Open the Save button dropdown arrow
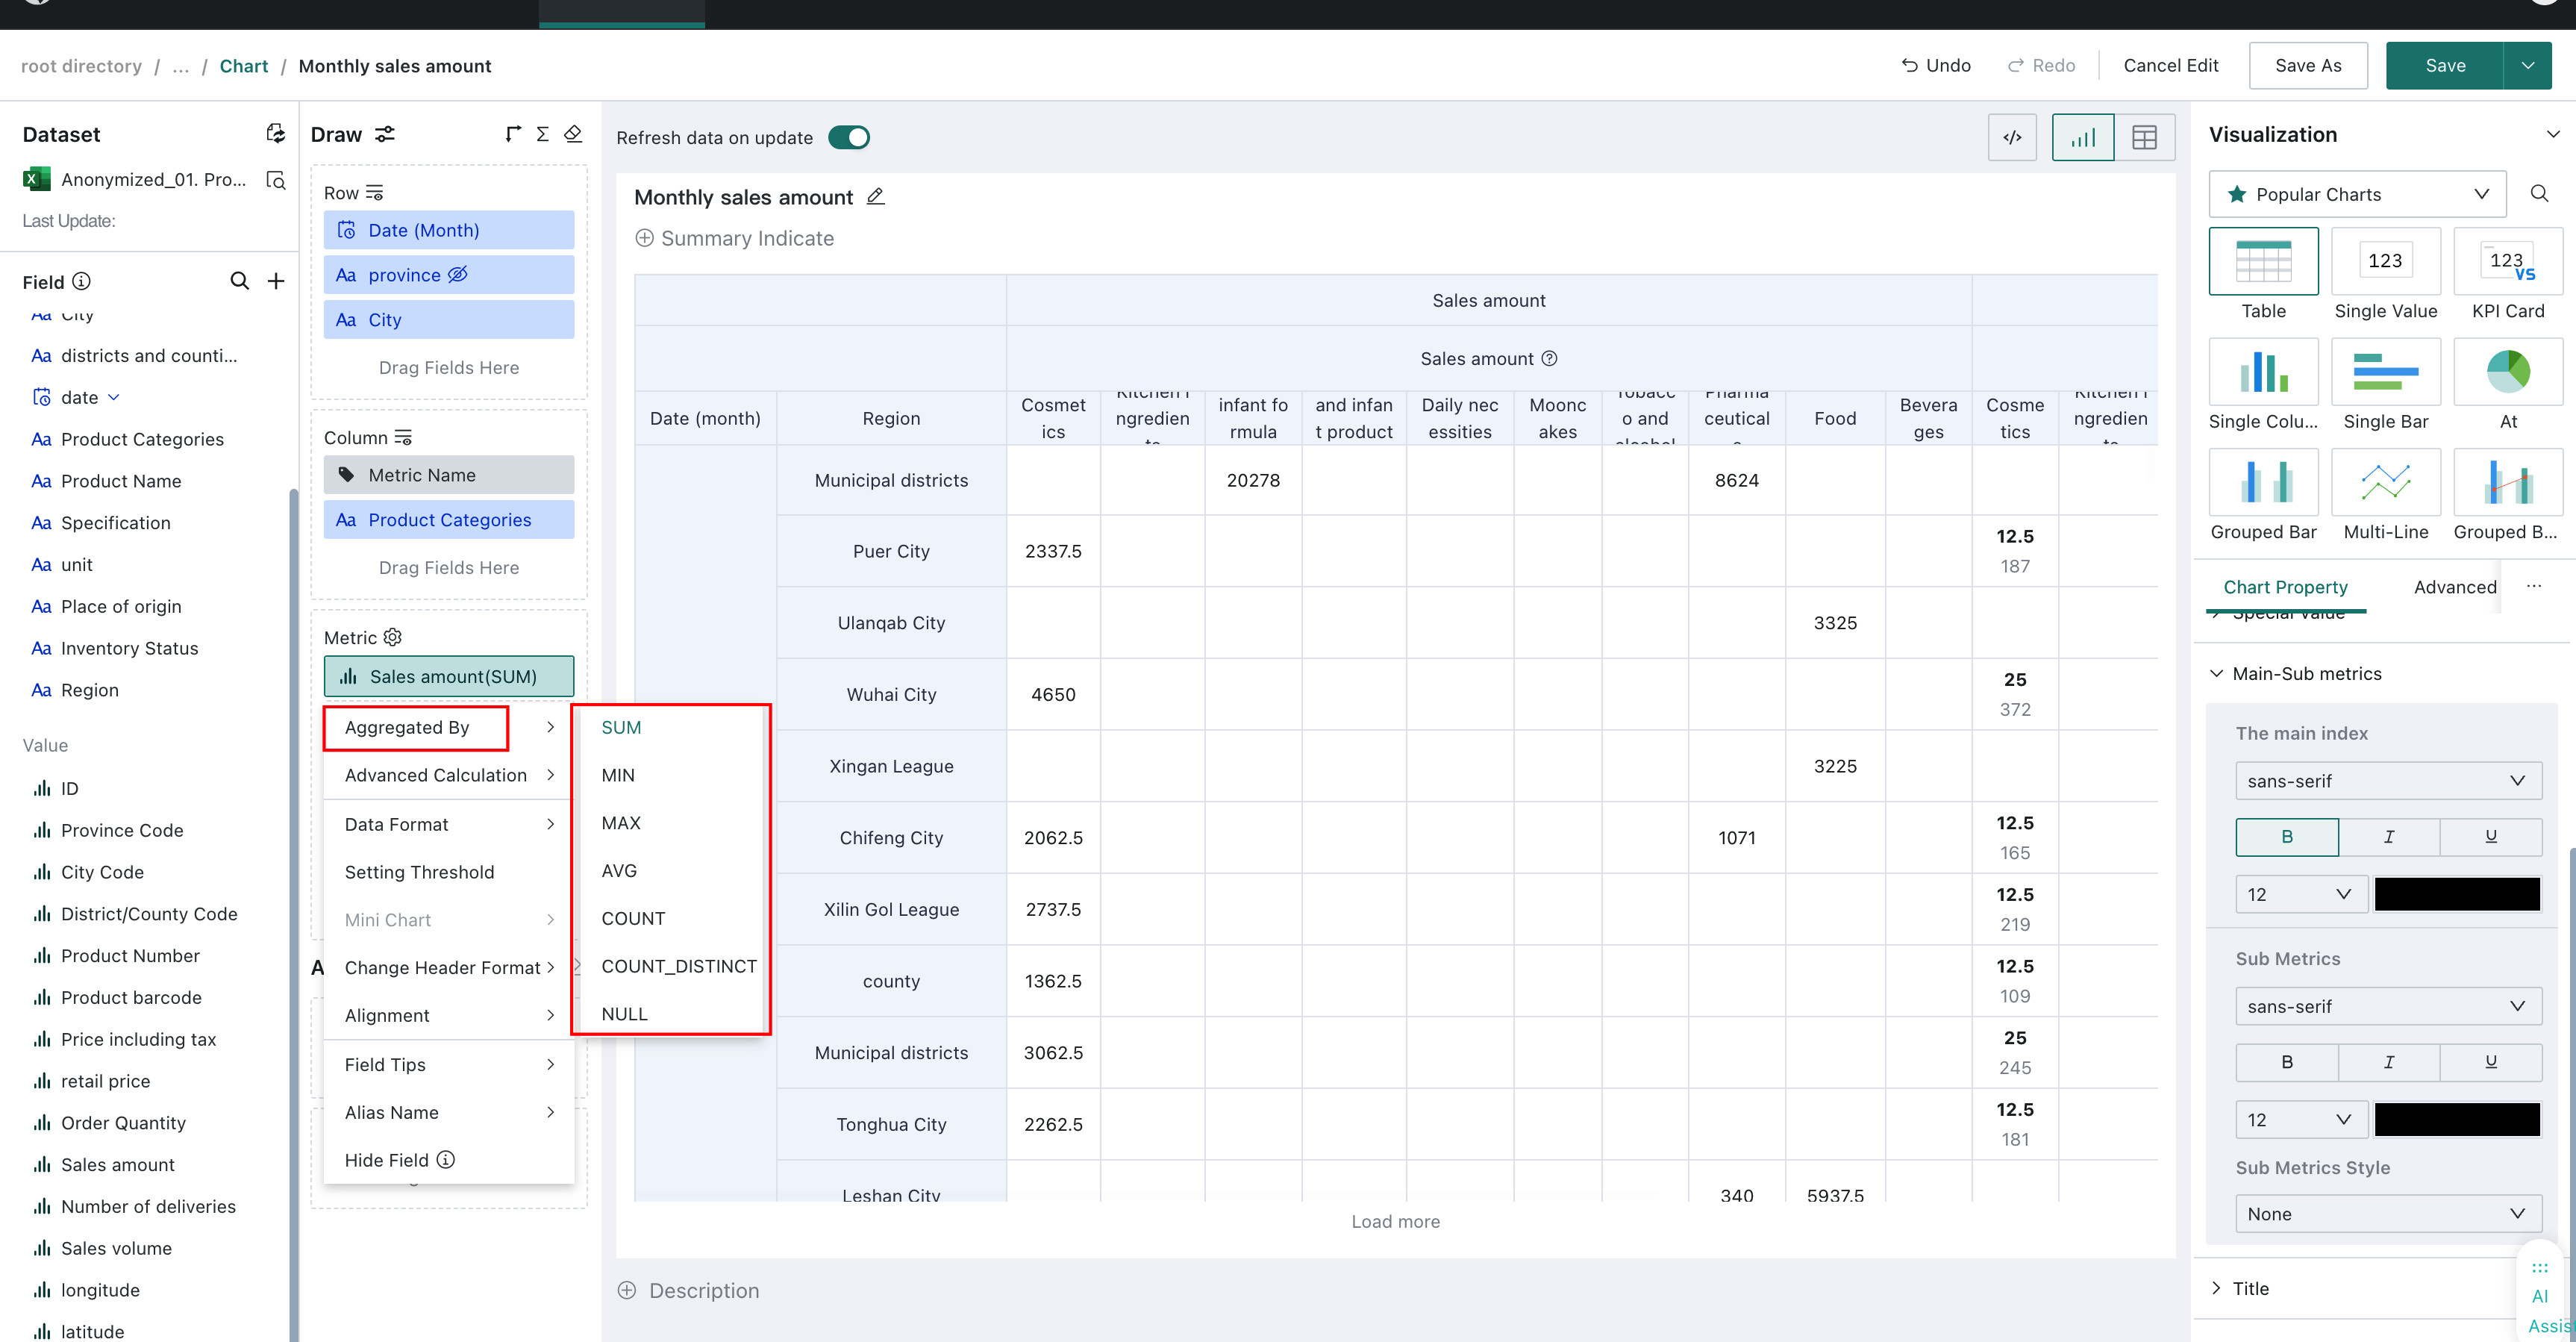Viewport: 2576px width, 1342px height. pos(2528,66)
